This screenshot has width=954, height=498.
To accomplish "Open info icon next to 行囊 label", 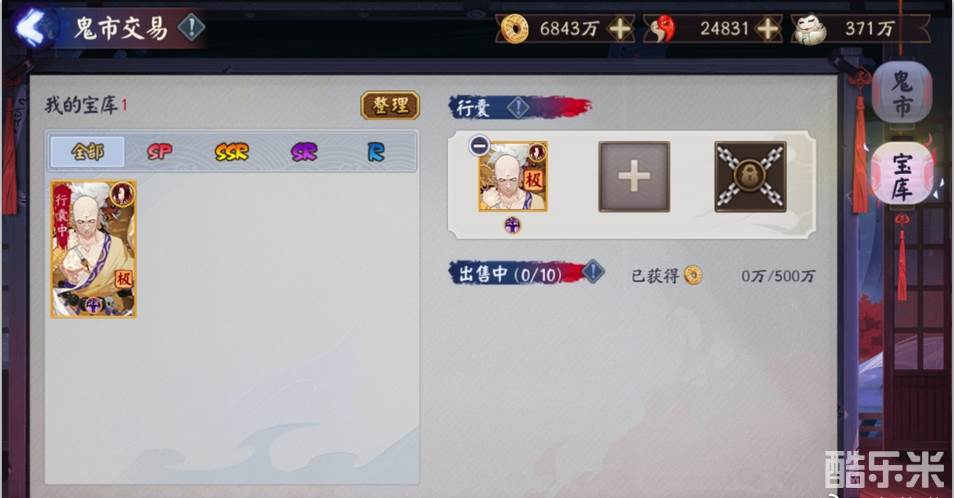I will coord(518,108).
